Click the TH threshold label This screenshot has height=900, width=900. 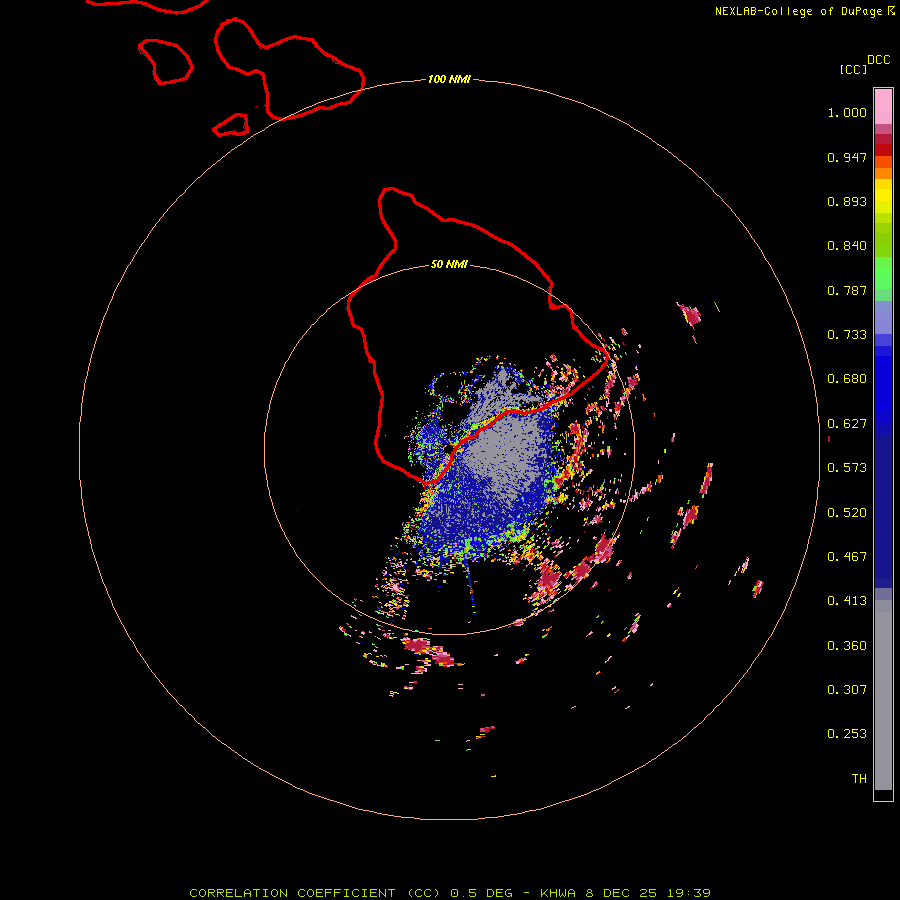pyautogui.click(x=859, y=779)
